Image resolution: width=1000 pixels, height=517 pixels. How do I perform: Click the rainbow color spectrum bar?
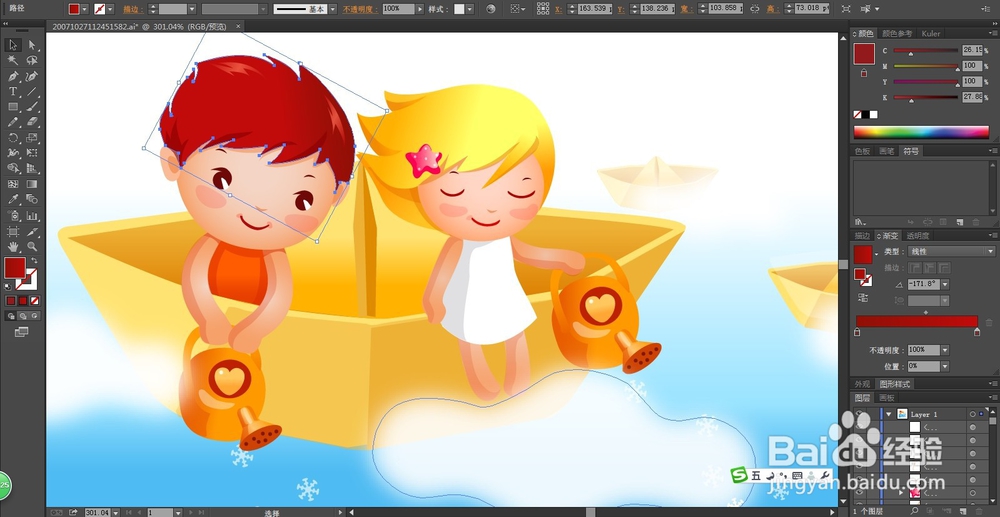click(921, 132)
